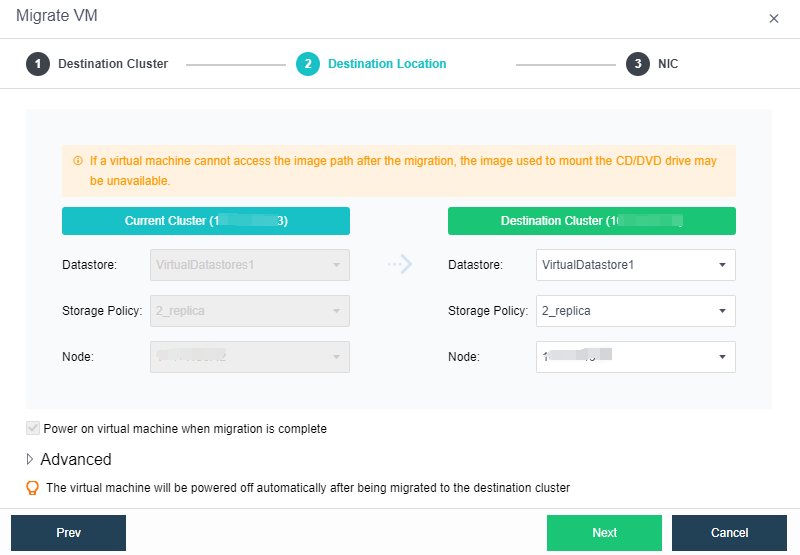This screenshot has width=800, height=555.
Task: Click the step 1 circle icon
Action: point(38,64)
